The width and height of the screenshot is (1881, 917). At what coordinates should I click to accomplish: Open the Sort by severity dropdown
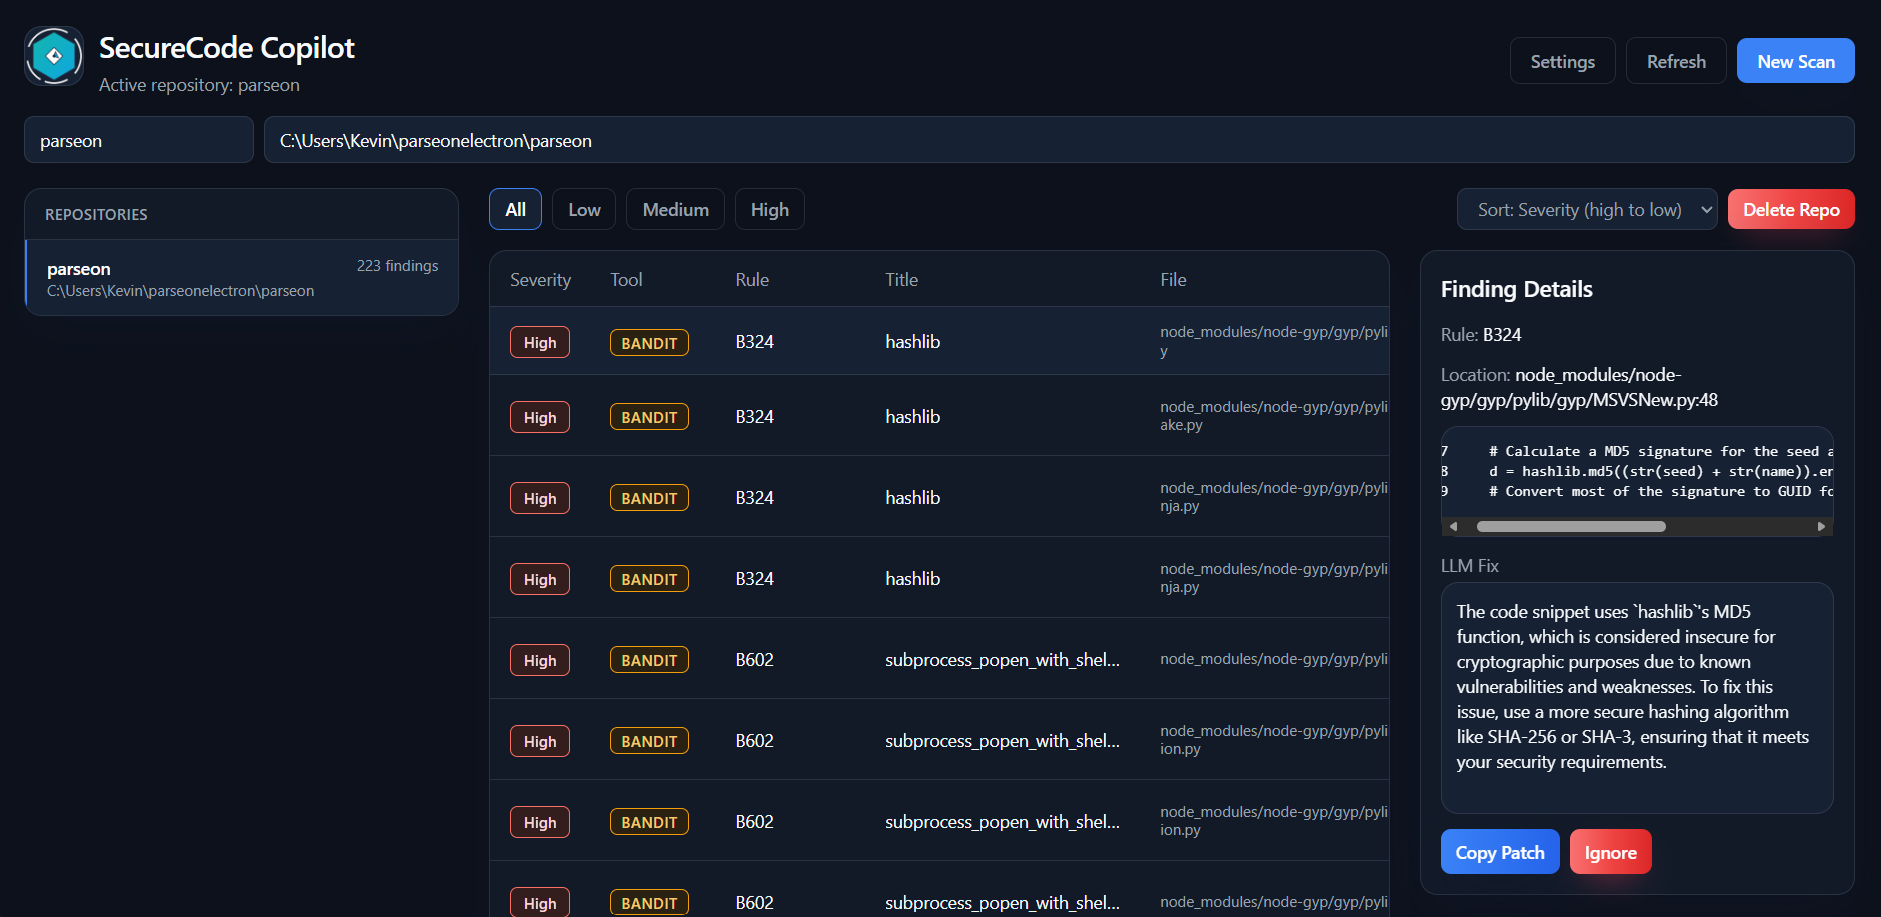coord(1586,209)
